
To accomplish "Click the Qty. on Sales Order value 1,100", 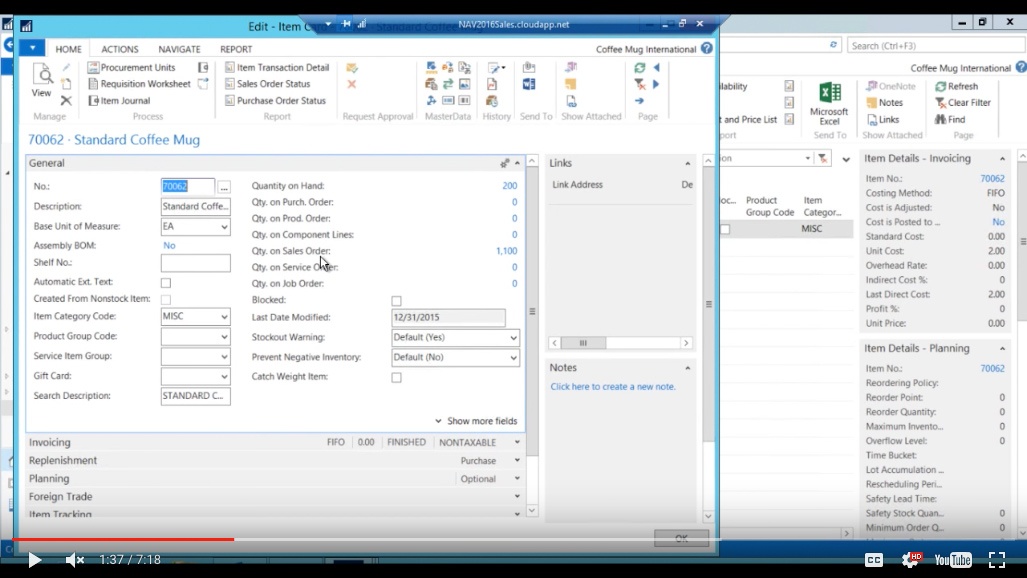I will click(x=506, y=251).
